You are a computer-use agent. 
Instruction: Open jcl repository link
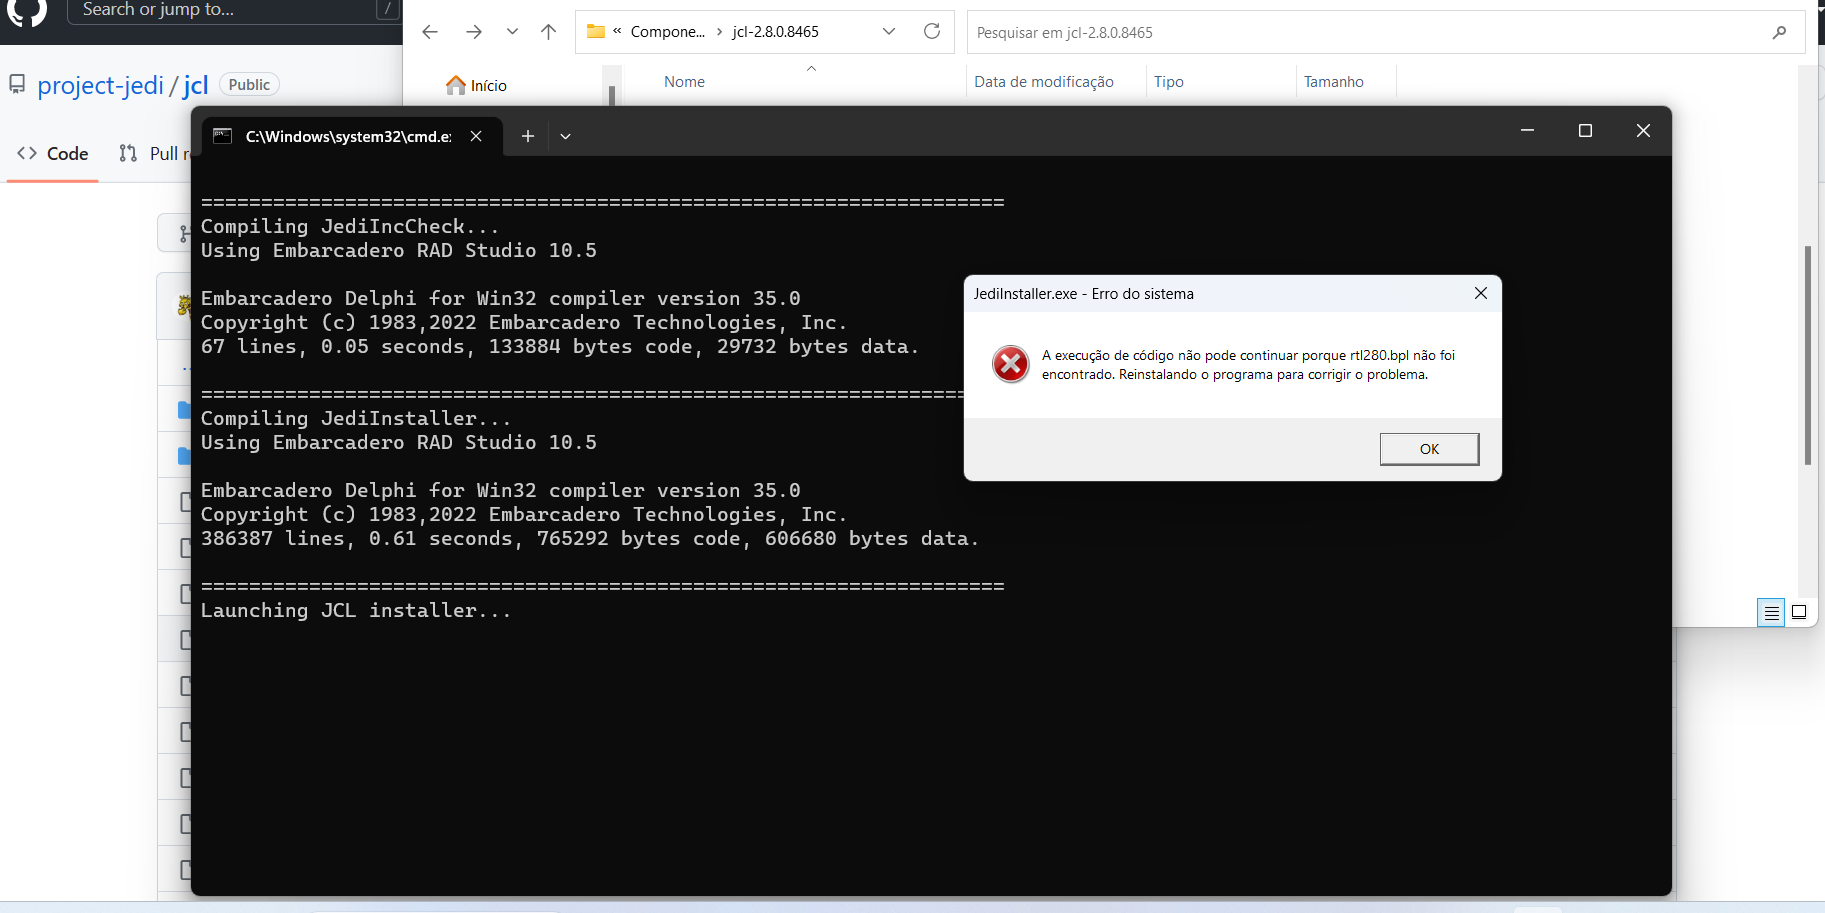[x=195, y=86]
